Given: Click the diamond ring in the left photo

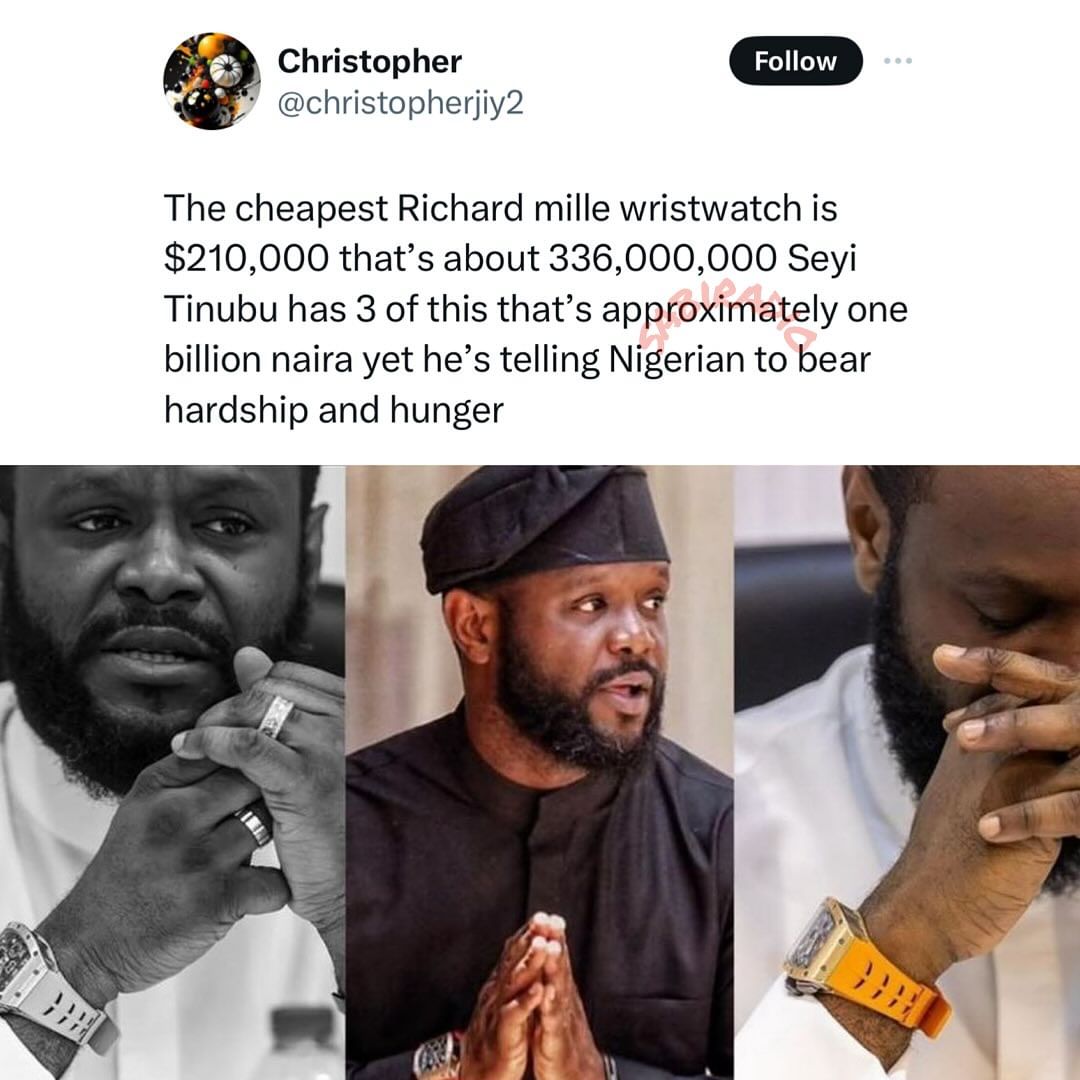Looking at the screenshot, I should tap(276, 716).
